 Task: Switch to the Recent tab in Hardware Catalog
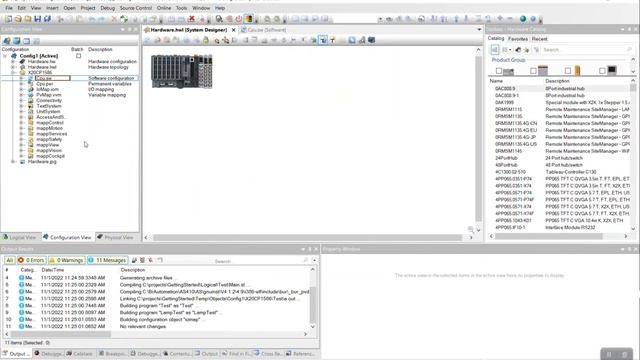point(540,39)
